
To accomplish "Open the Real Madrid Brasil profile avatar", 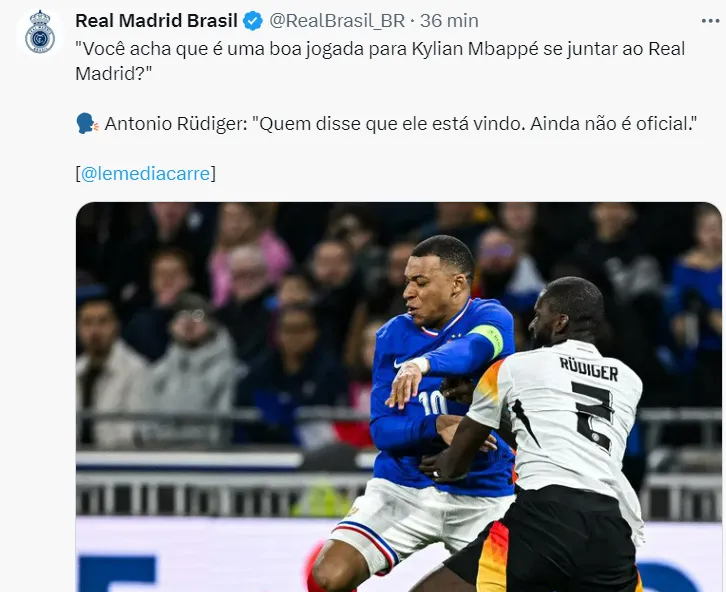I will coord(40,32).
